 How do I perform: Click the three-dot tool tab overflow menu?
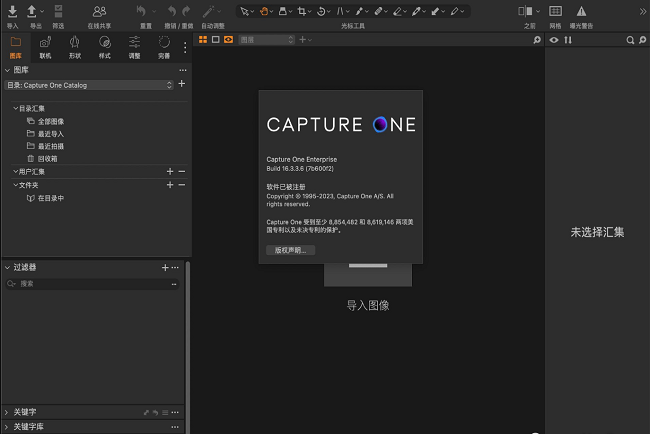[x=185, y=48]
